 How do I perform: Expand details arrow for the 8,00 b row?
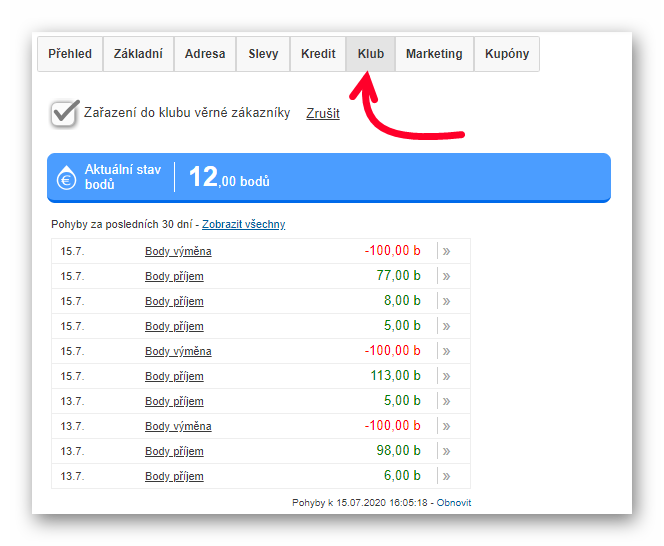click(446, 301)
